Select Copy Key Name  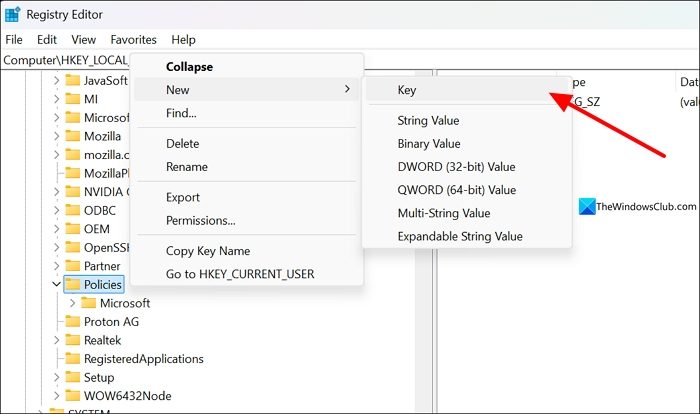point(246,251)
